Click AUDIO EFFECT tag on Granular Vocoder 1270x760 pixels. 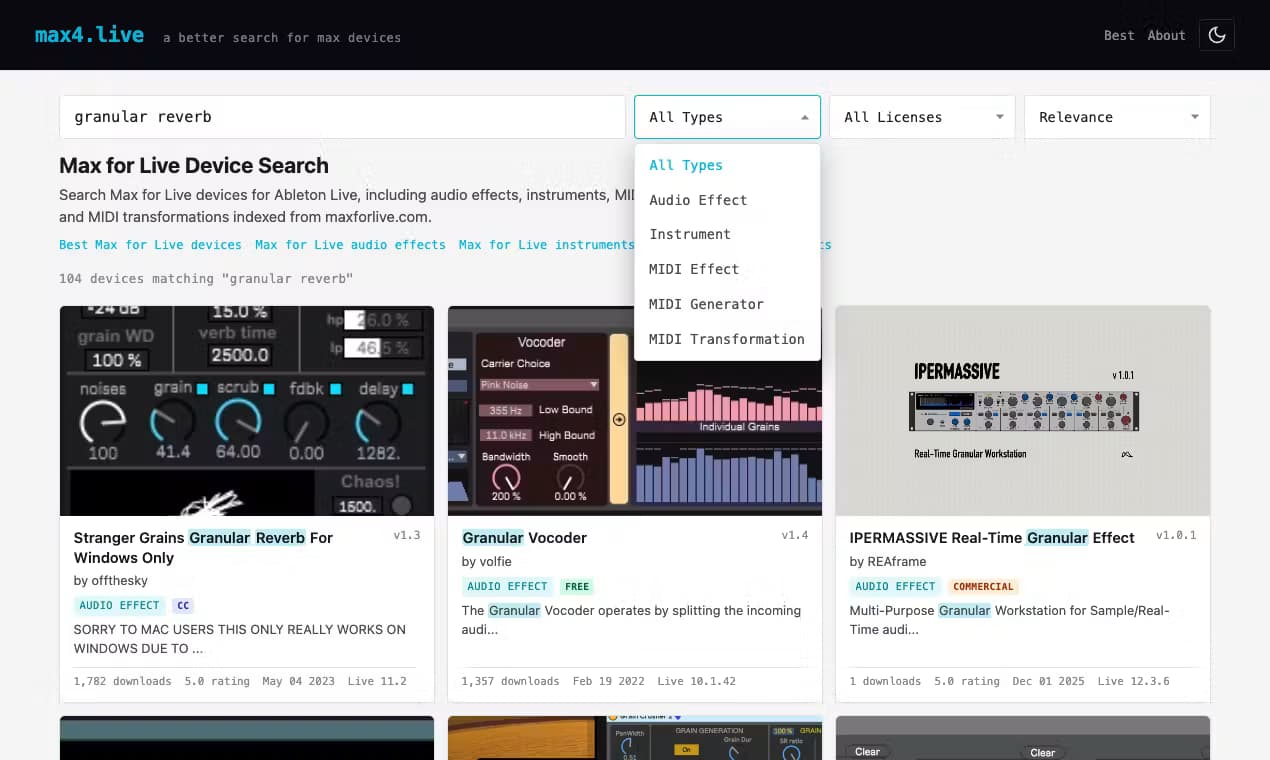[507, 586]
